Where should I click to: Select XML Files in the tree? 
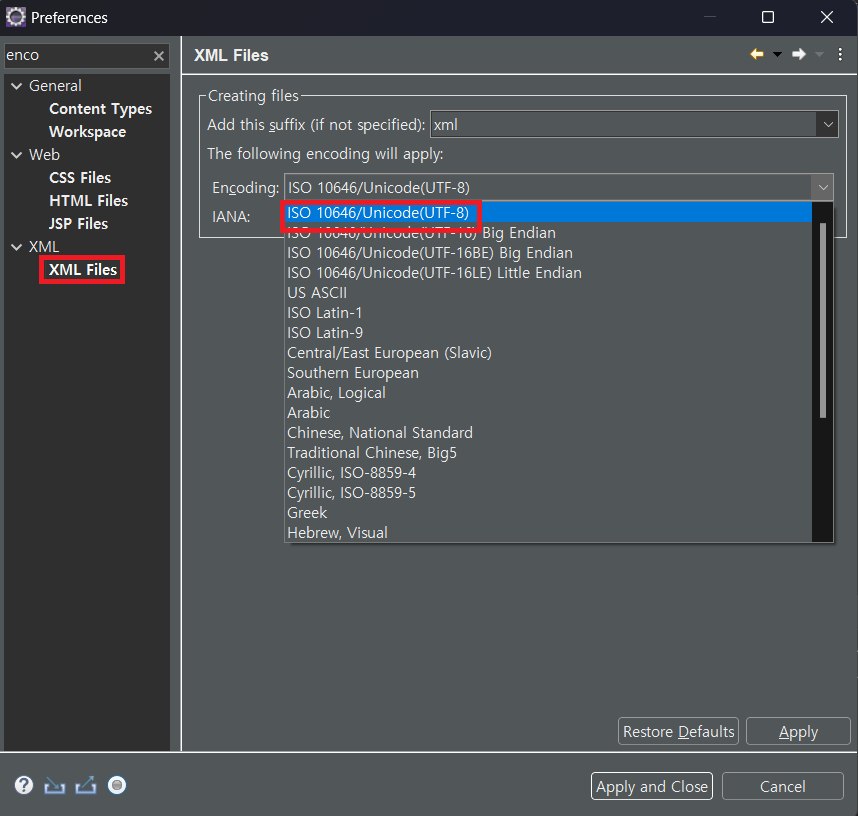83,270
